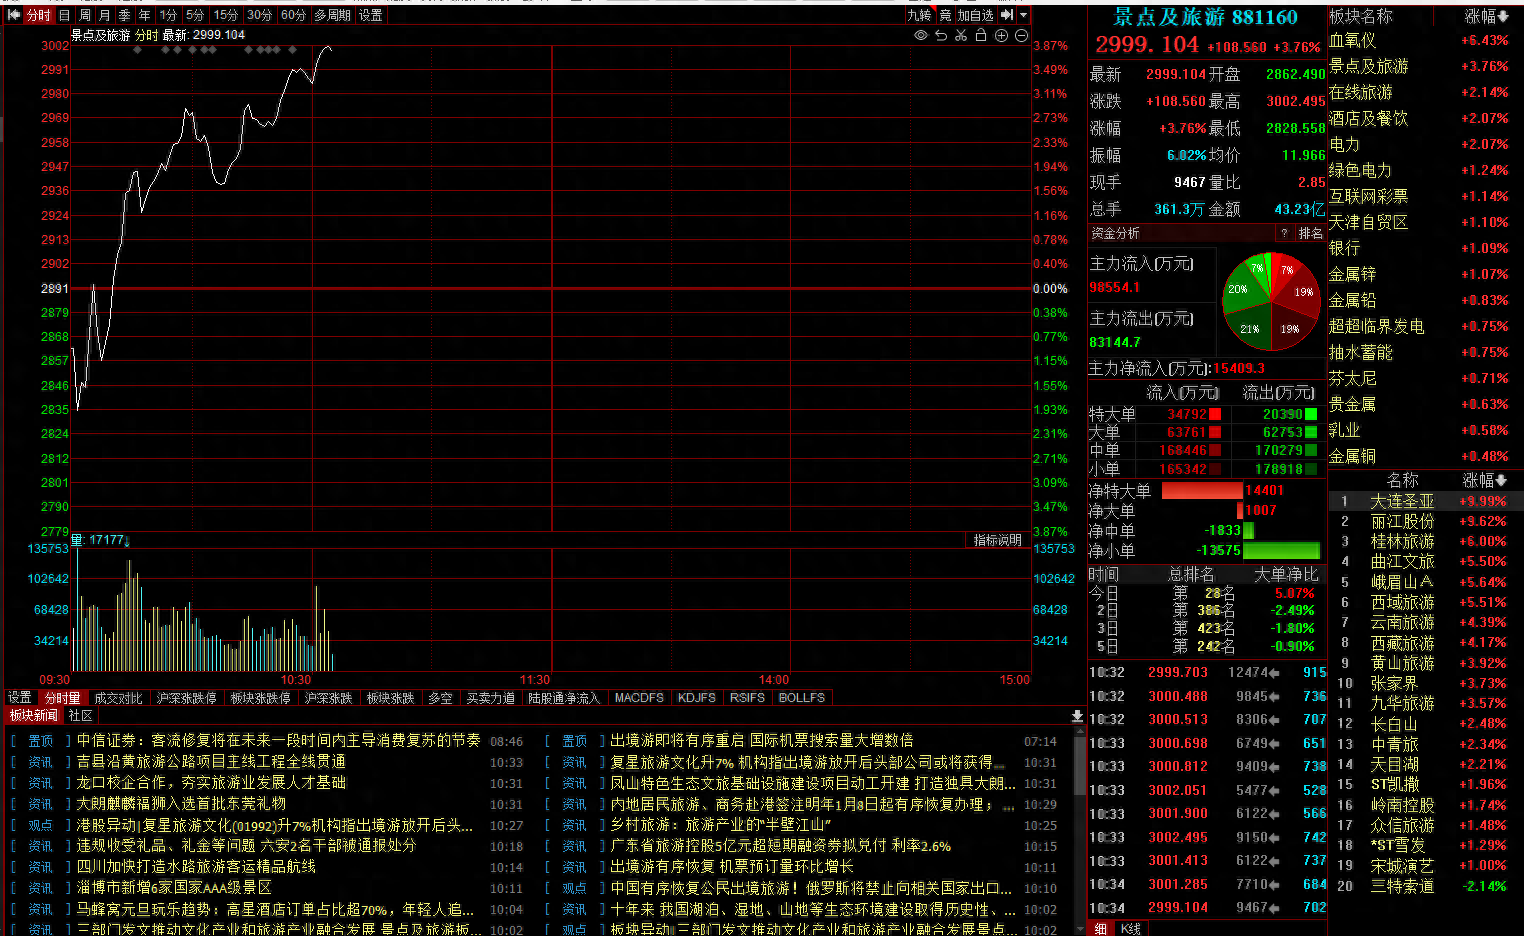Click the undo arrow icon above the chart
This screenshot has width=1524, height=936.
tap(941, 35)
